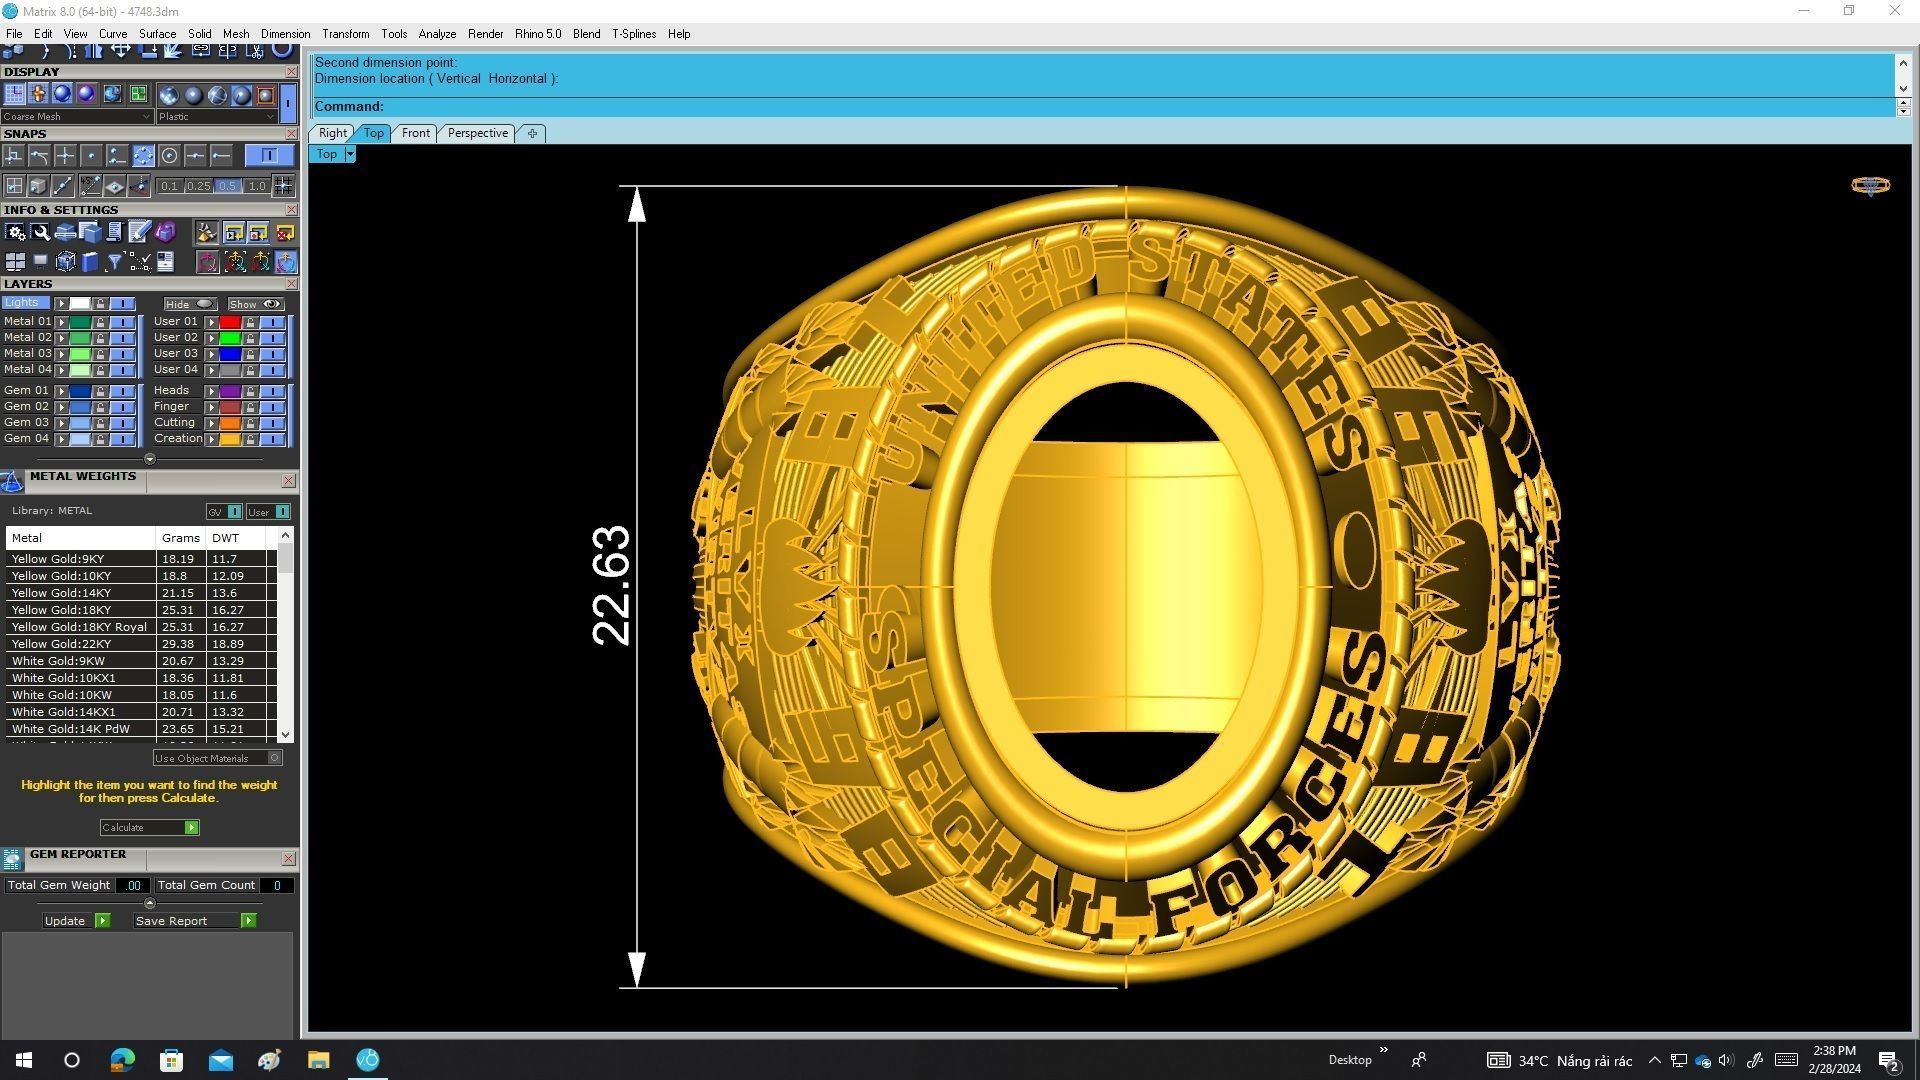This screenshot has height=1080, width=1920.
Task: Open File Explorer from taskbar
Action: pos(318,1060)
